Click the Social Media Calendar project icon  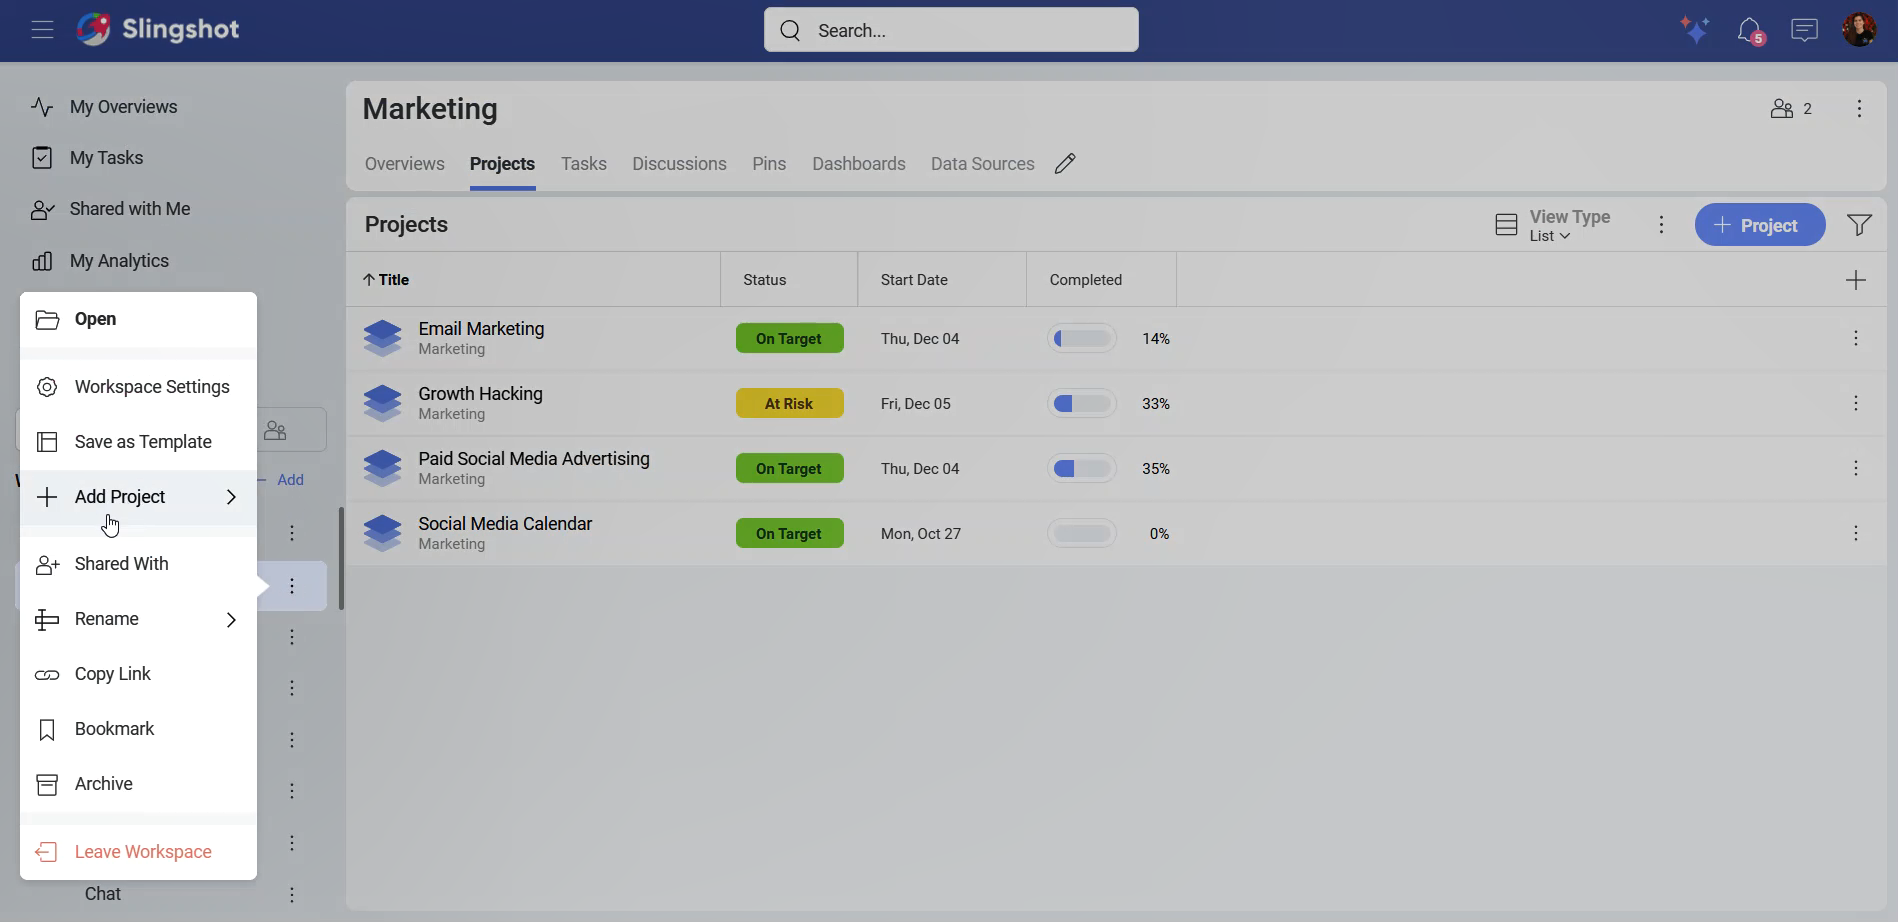[383, 534]
